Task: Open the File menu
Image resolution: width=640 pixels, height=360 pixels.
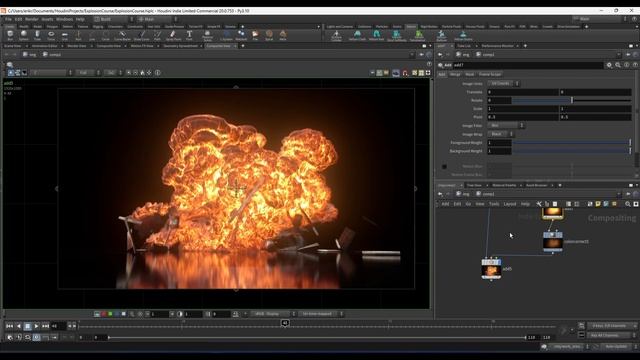Action: click(8, 19)
